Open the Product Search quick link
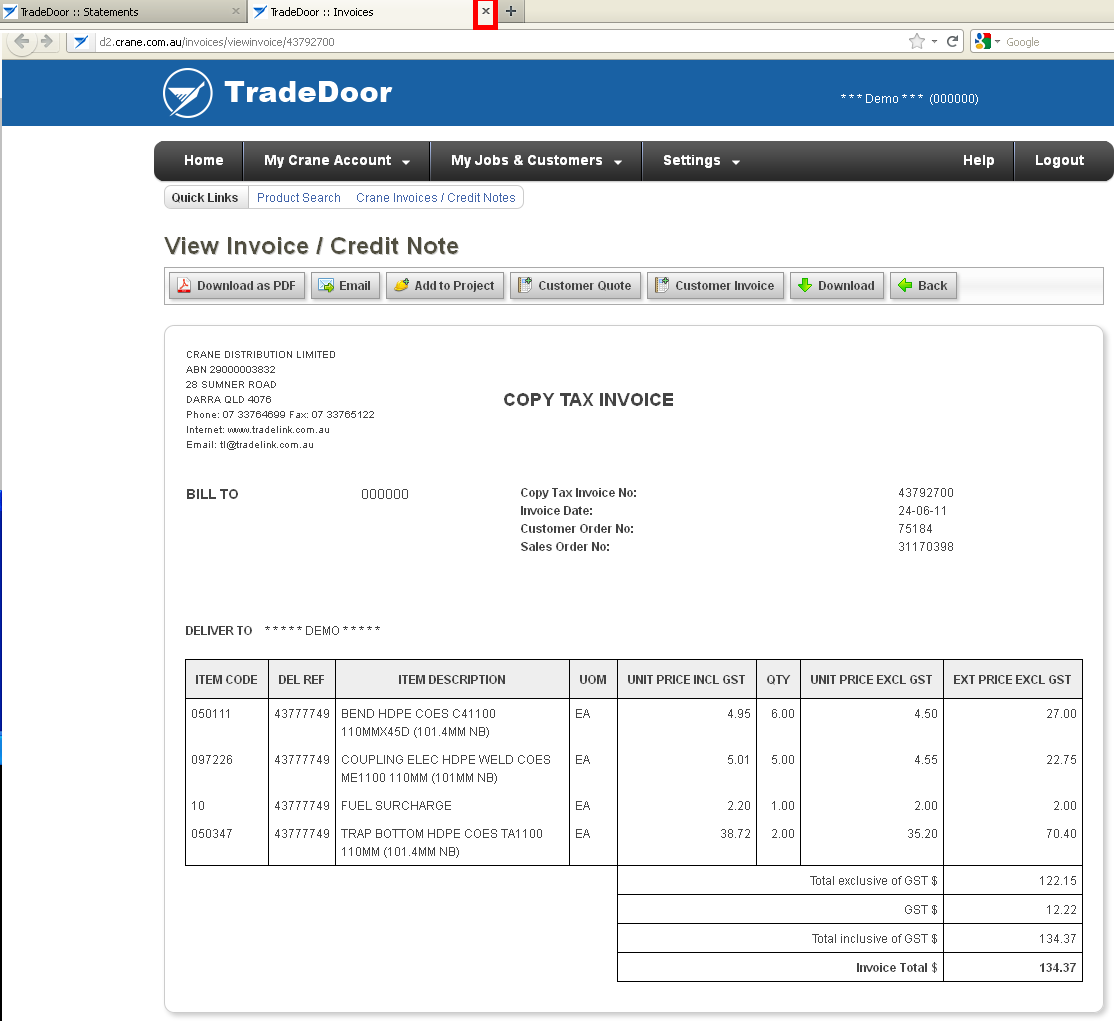Image resolution: width=1114 pixels, height=1021 pixels. pyautogui.click(x=298, y=198)
